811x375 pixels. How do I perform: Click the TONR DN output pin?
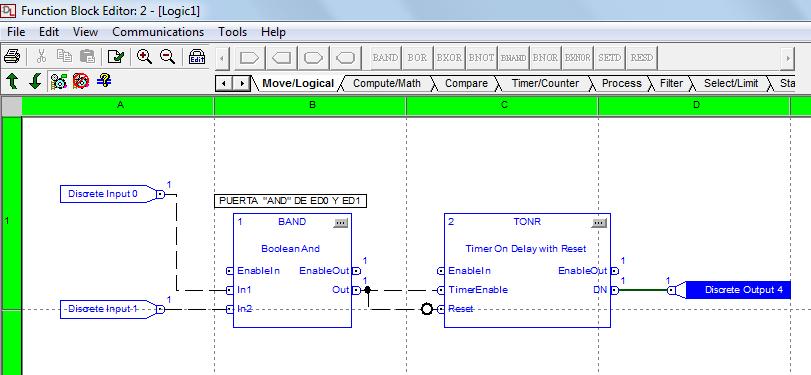(614, 290)
